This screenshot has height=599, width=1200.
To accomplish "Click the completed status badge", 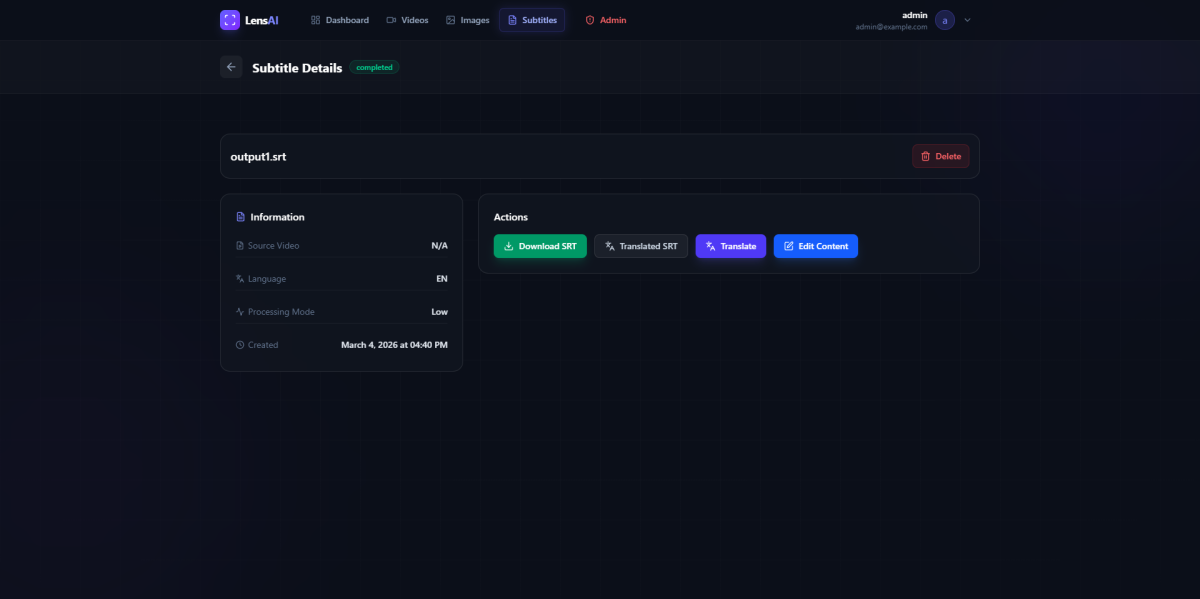I will [374, 68].
